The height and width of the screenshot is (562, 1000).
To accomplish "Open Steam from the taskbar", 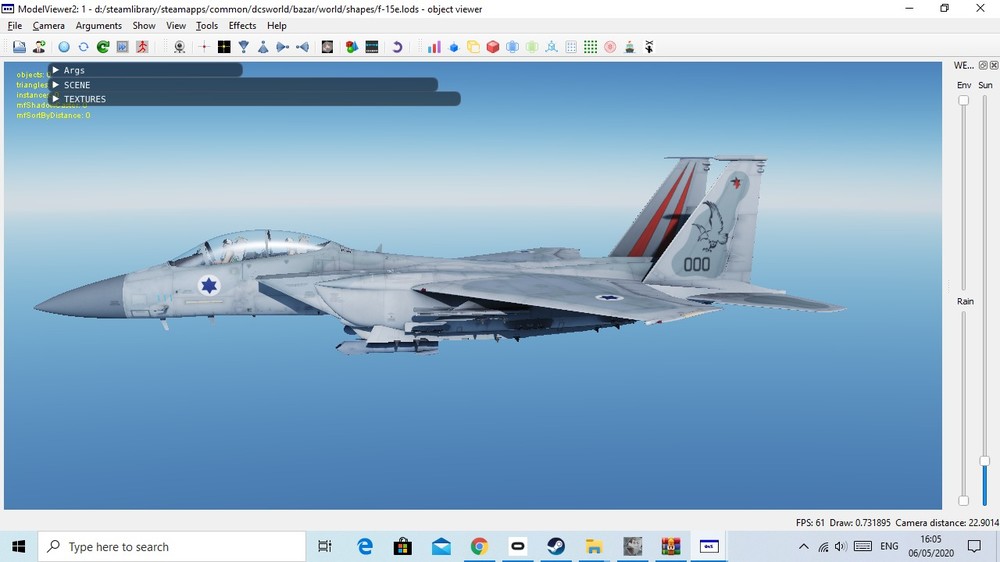I will pos(555,547).
